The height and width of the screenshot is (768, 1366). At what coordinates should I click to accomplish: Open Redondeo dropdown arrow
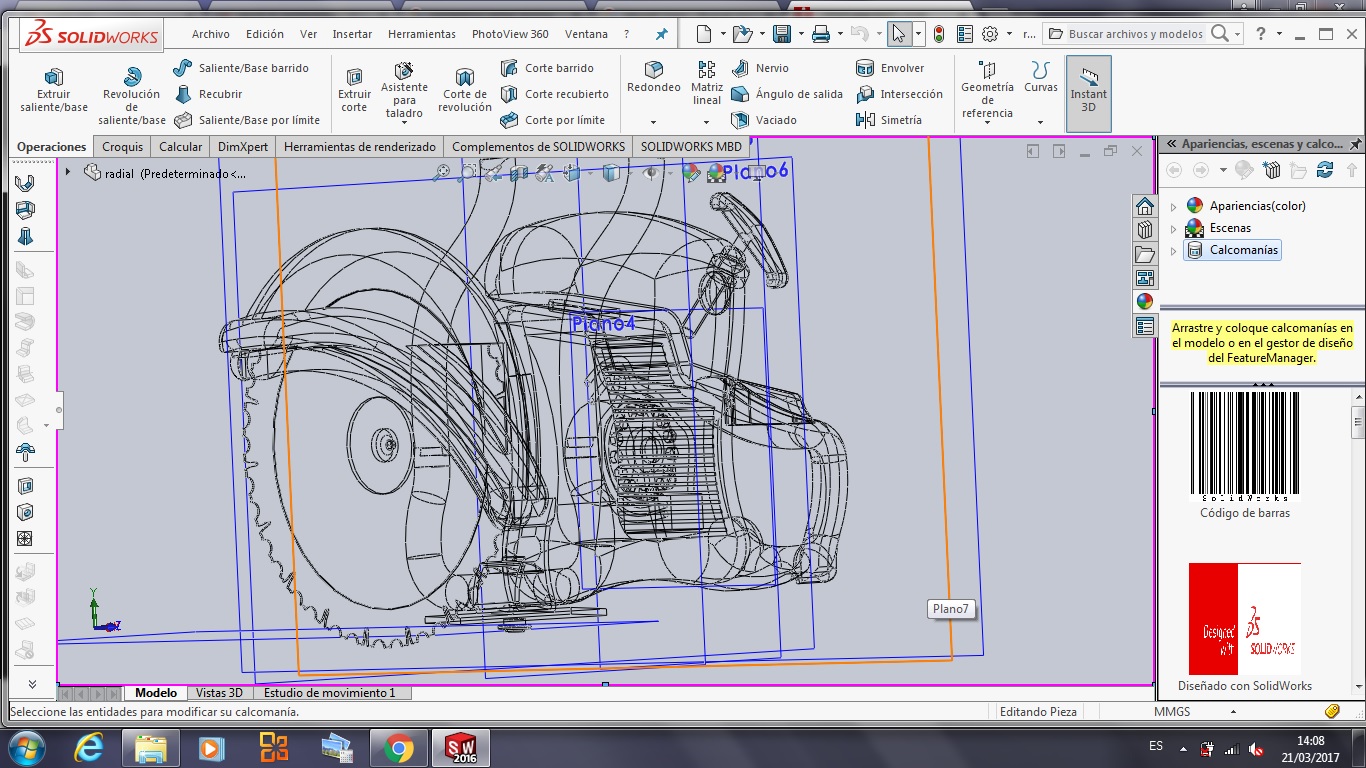654,123
